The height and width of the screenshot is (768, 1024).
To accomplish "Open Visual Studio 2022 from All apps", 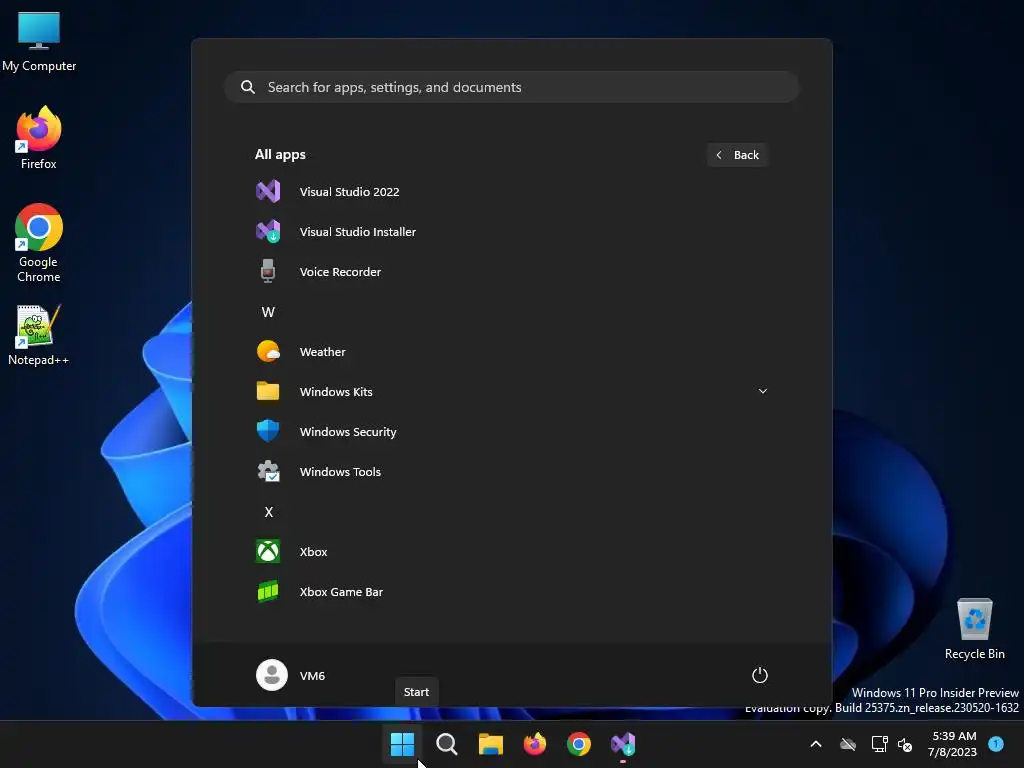I will pos(511,191).
